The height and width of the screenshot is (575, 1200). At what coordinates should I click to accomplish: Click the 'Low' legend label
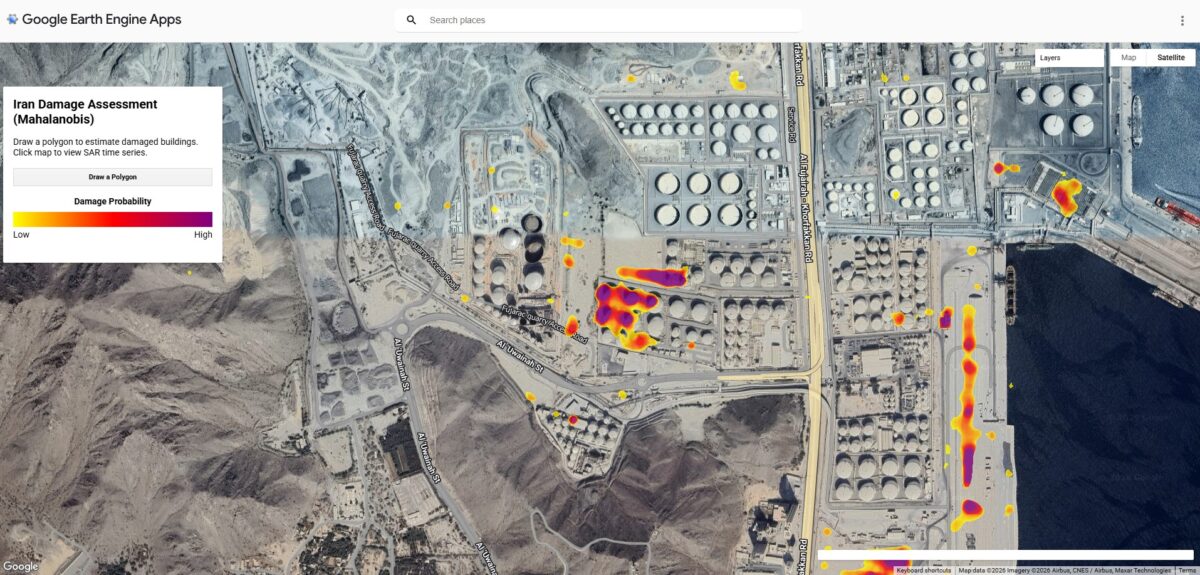[21, 235]
